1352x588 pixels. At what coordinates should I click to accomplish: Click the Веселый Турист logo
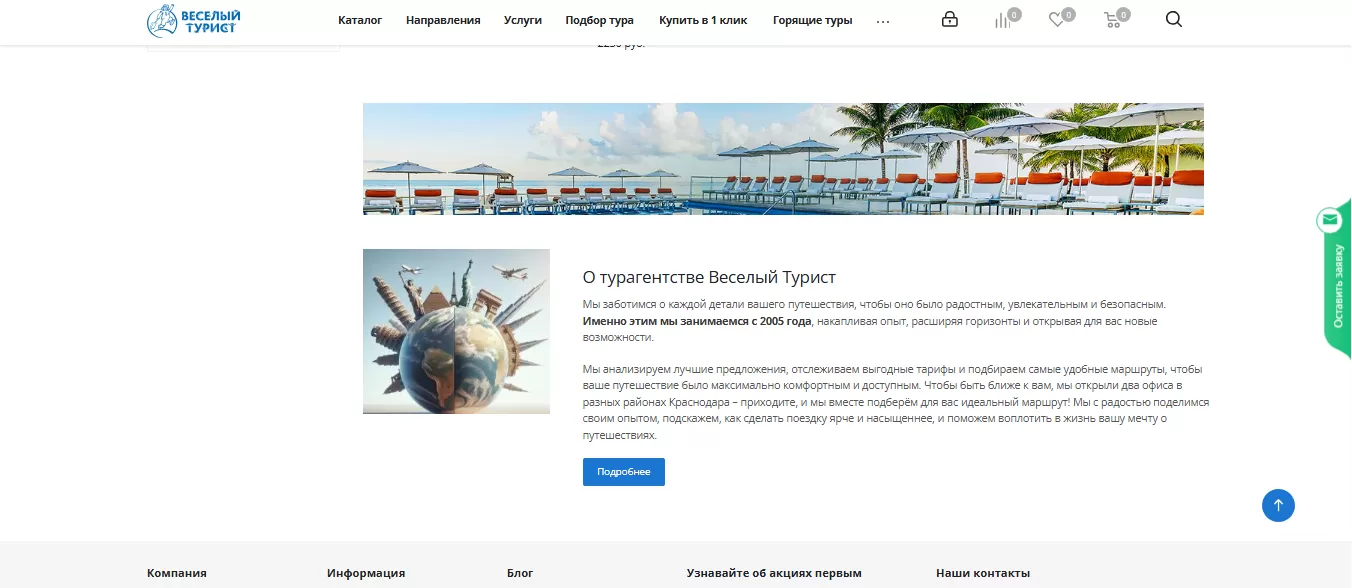pyautogui.click(x=194, y=20)
